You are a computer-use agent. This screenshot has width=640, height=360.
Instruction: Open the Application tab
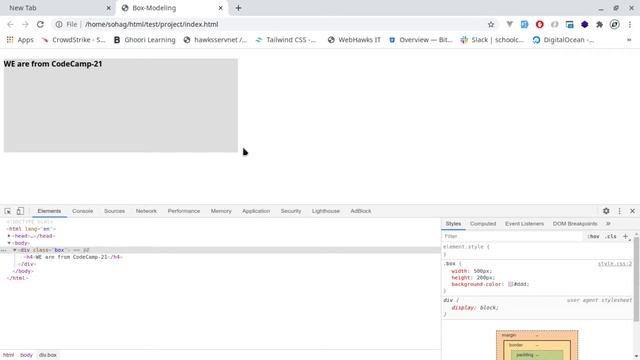pos(256,211)
